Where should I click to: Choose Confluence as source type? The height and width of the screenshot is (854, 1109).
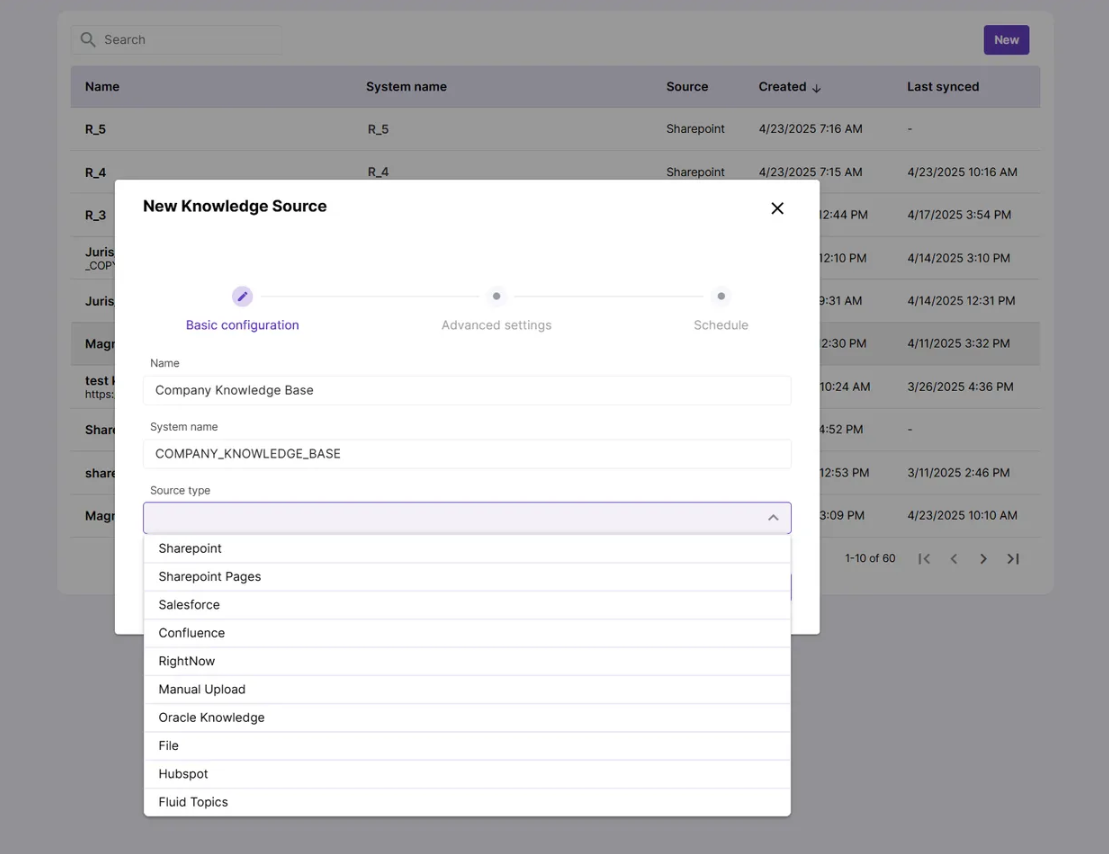pyautogui.click(x=192, y=633)
